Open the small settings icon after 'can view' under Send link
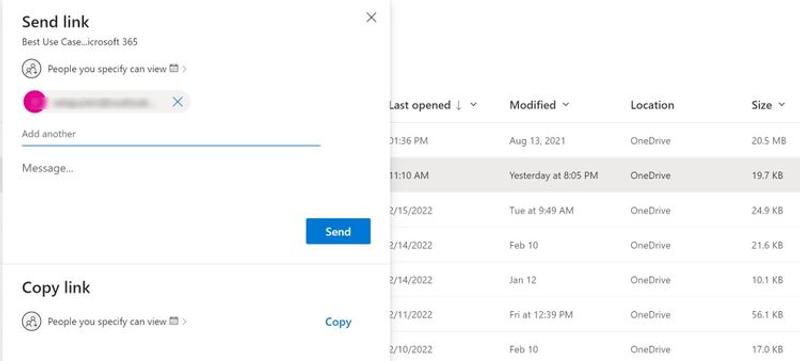 173,68
